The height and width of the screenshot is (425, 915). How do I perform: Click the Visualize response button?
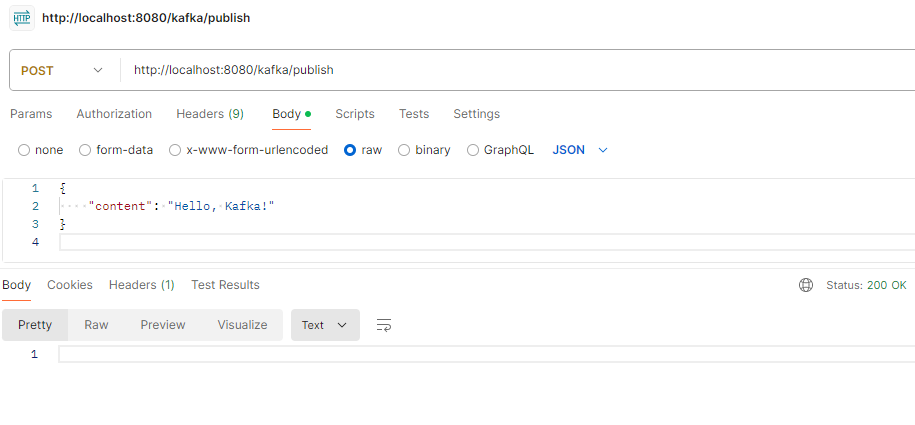click(242, 325)
